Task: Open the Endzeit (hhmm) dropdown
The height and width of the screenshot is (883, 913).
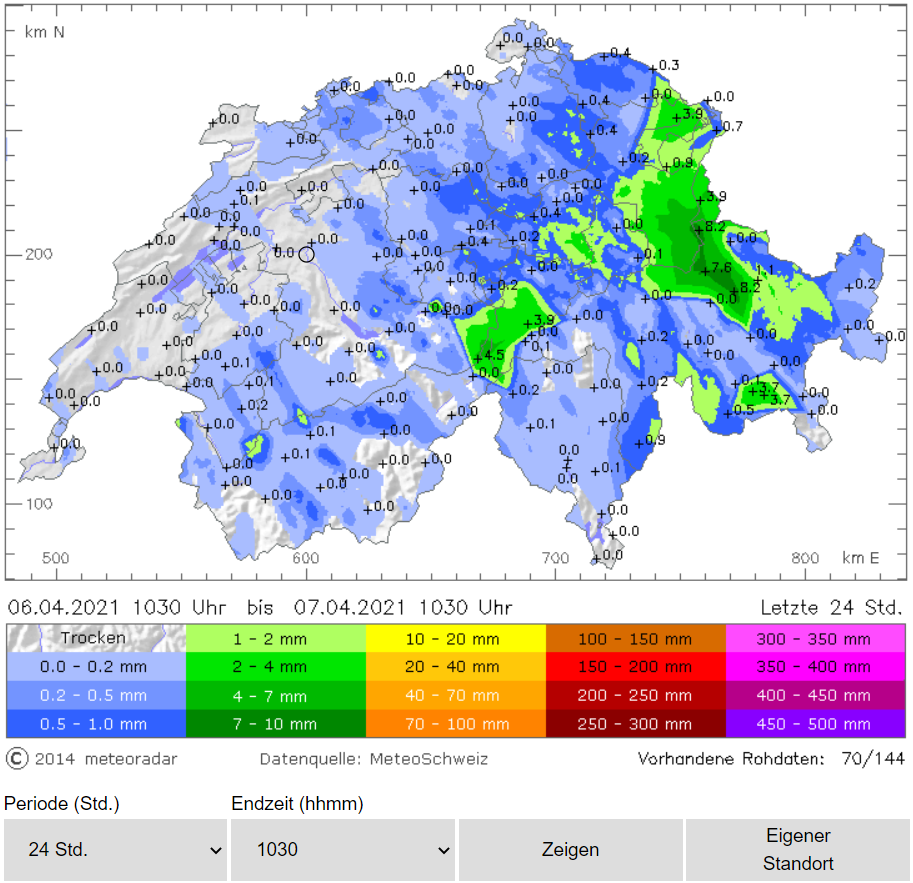Action: pos(343,850)
